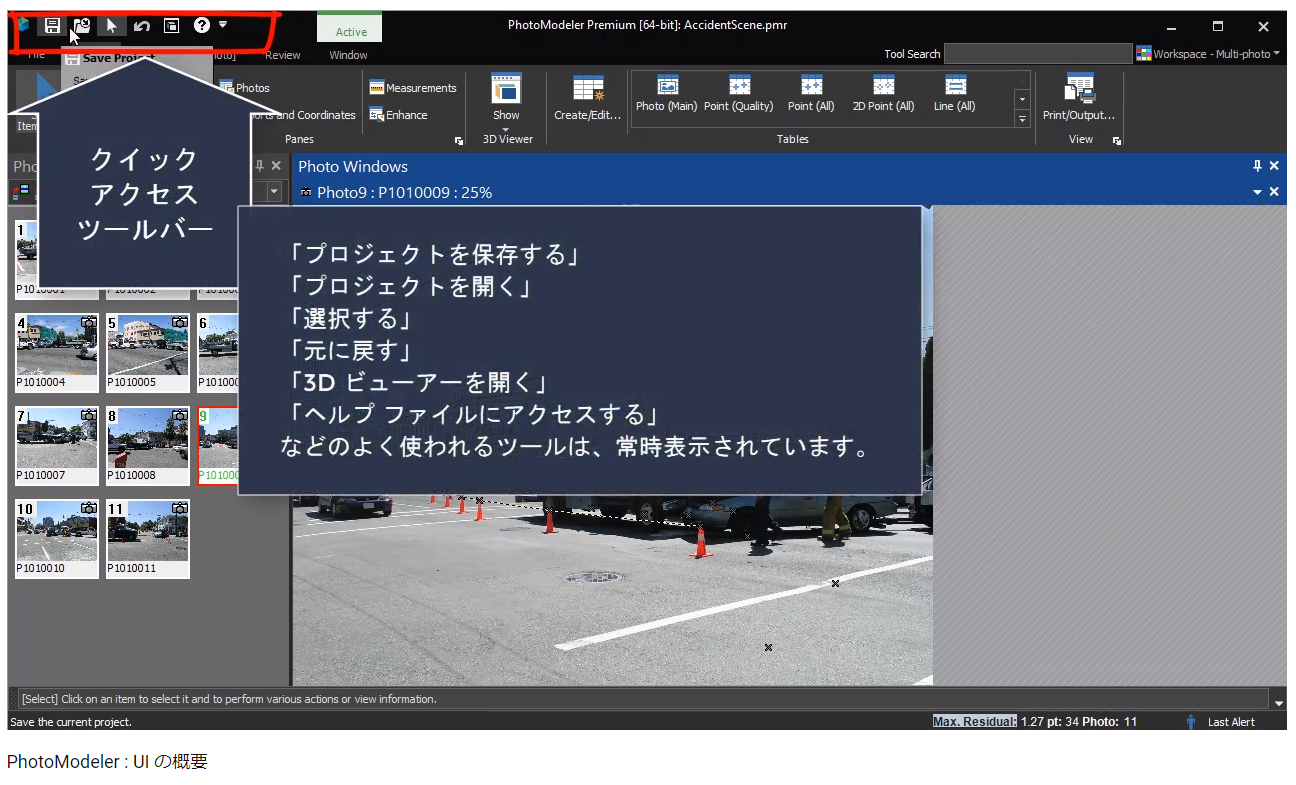1296x785 pixels.
Task: Select thumbnail 8 labeled P1010008
Action: (148, 446)
